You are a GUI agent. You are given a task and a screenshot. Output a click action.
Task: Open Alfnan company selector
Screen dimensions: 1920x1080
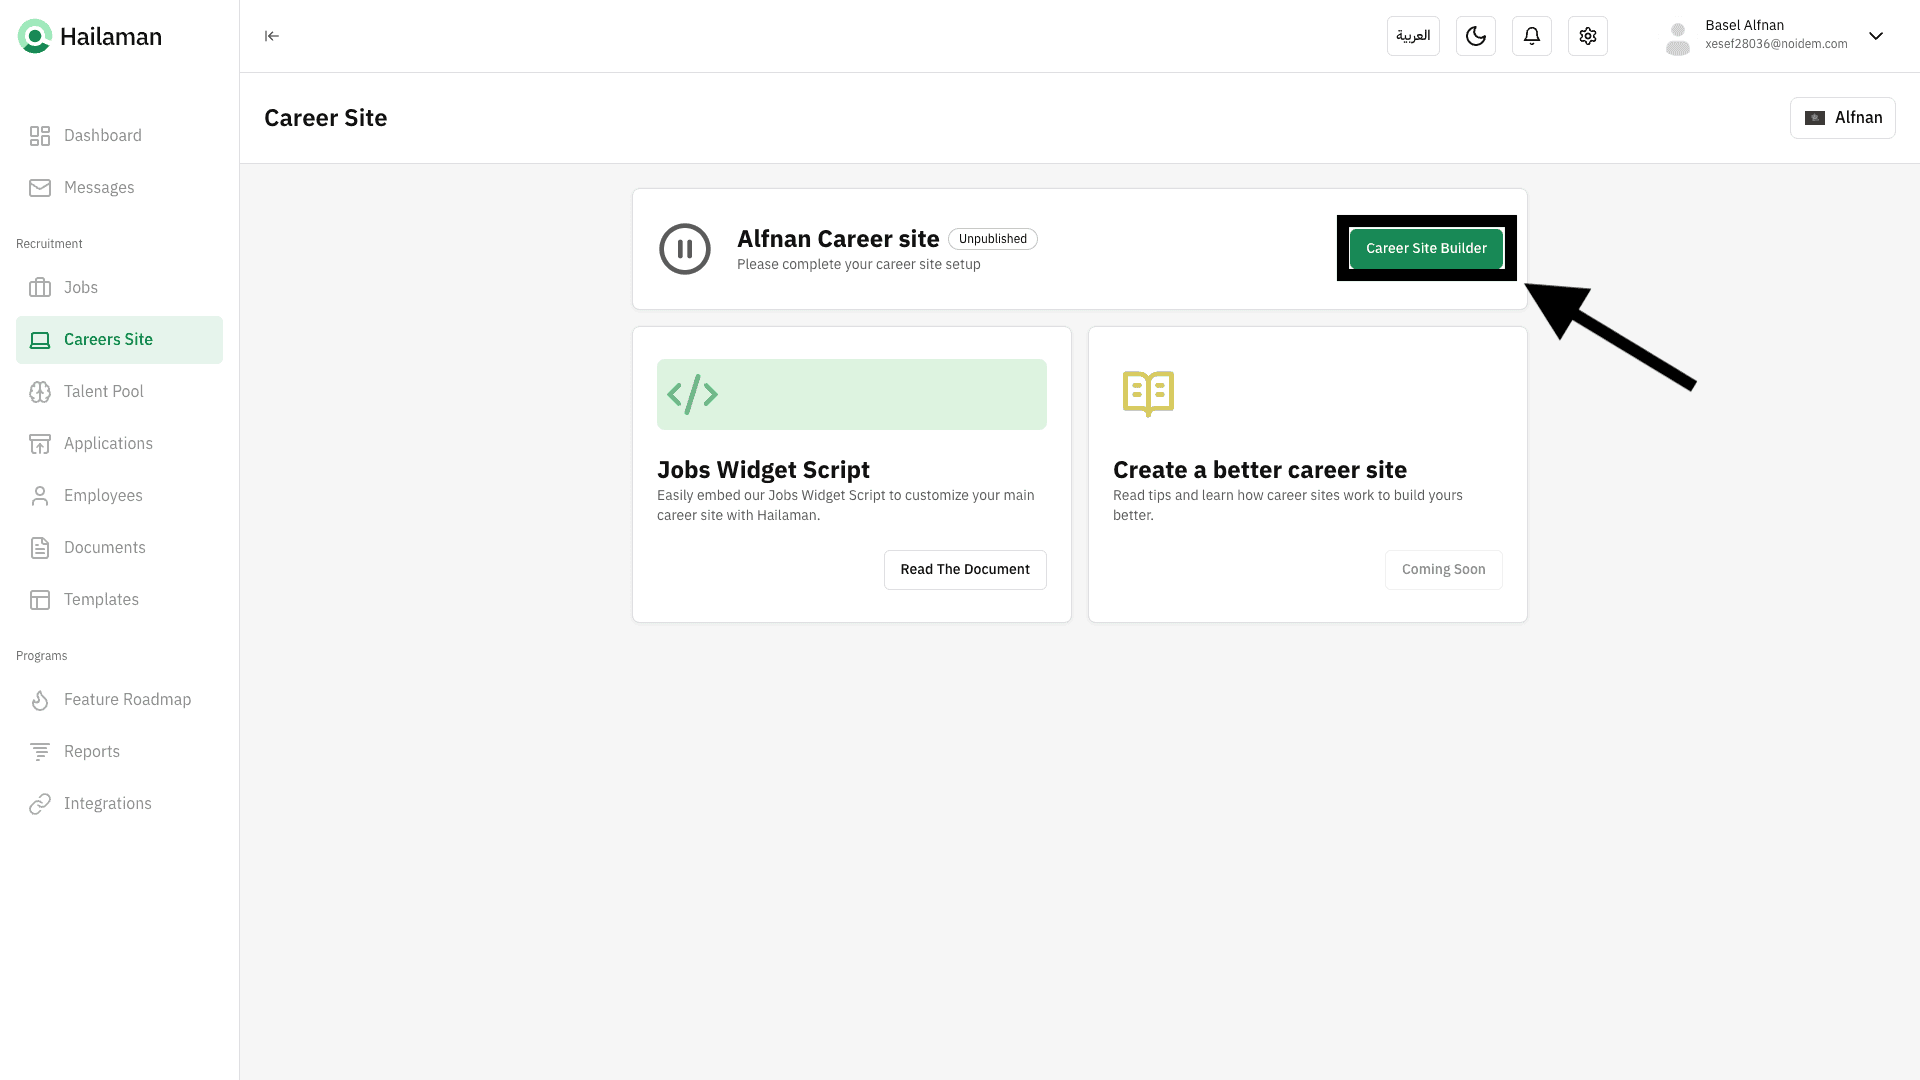(x=1842, y=118)
